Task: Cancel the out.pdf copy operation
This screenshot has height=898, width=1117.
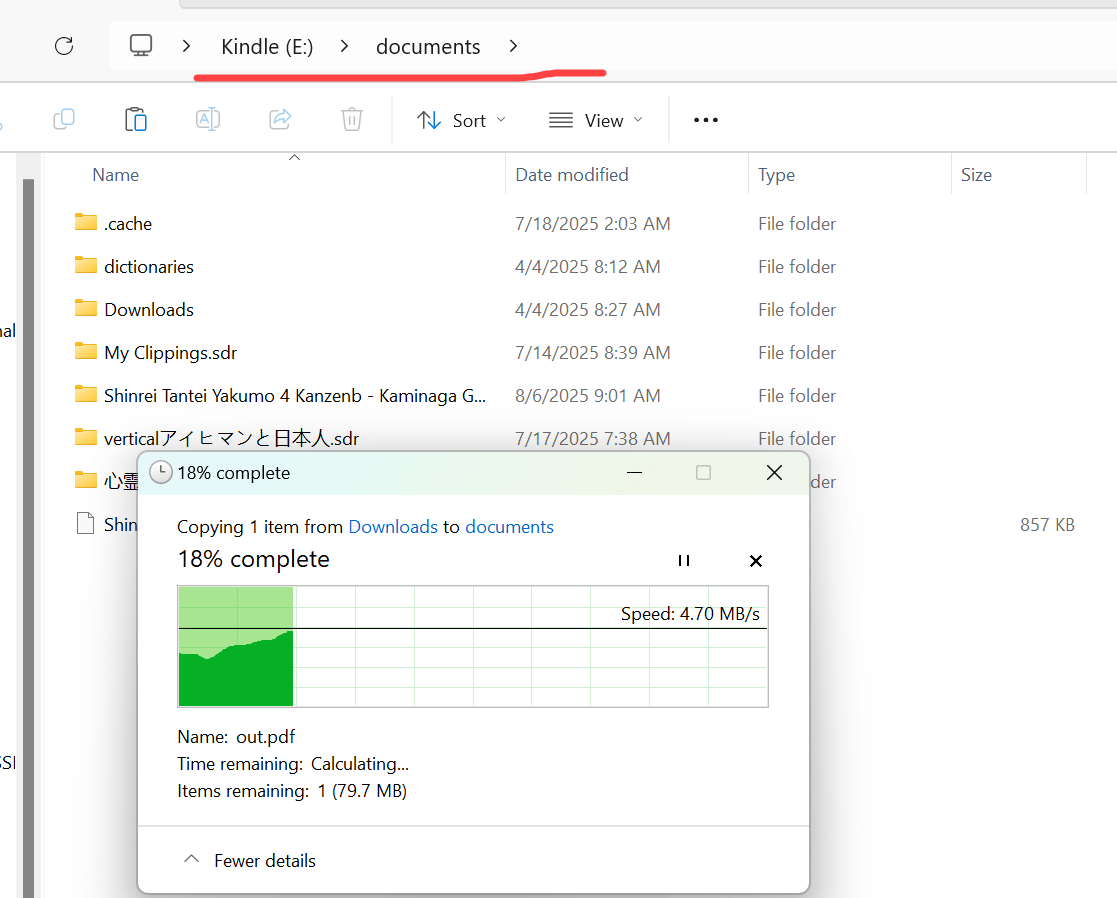Action: point(756,561)
